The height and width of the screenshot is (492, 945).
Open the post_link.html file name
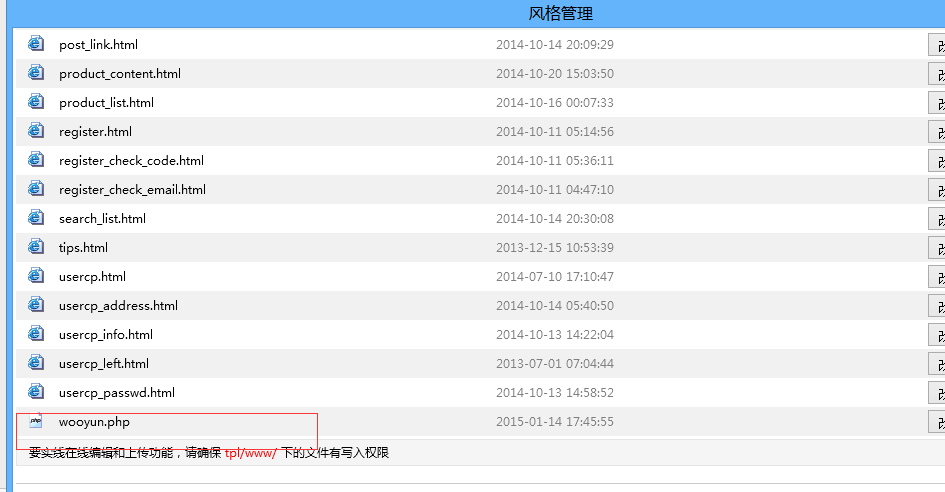(98, 45)
